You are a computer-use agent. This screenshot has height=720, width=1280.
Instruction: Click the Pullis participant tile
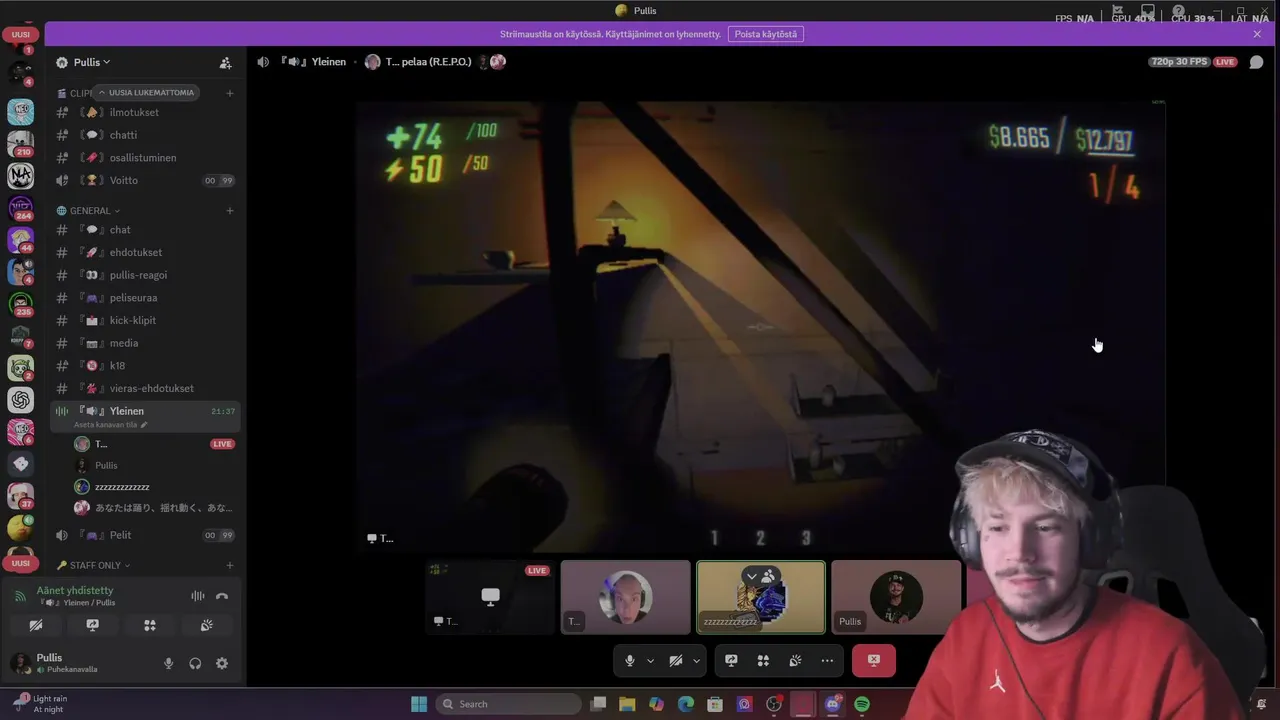pyautogui.click(x=896, y=597)
